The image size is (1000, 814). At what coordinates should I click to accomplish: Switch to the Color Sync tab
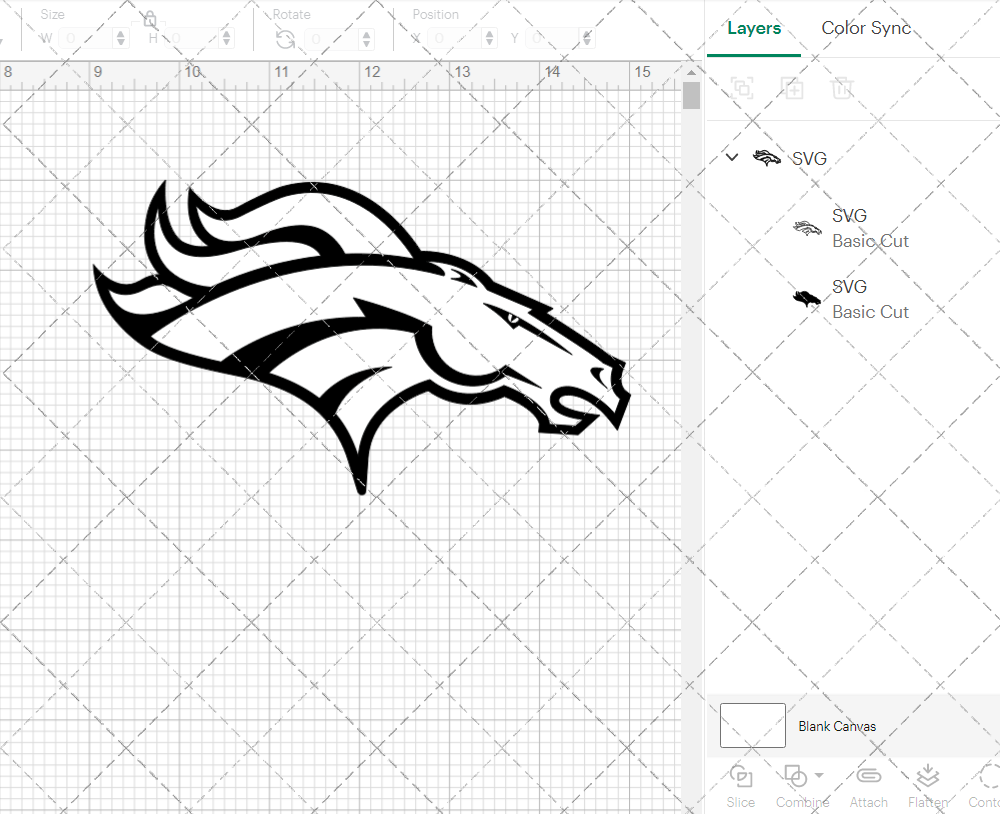(866, 28)
